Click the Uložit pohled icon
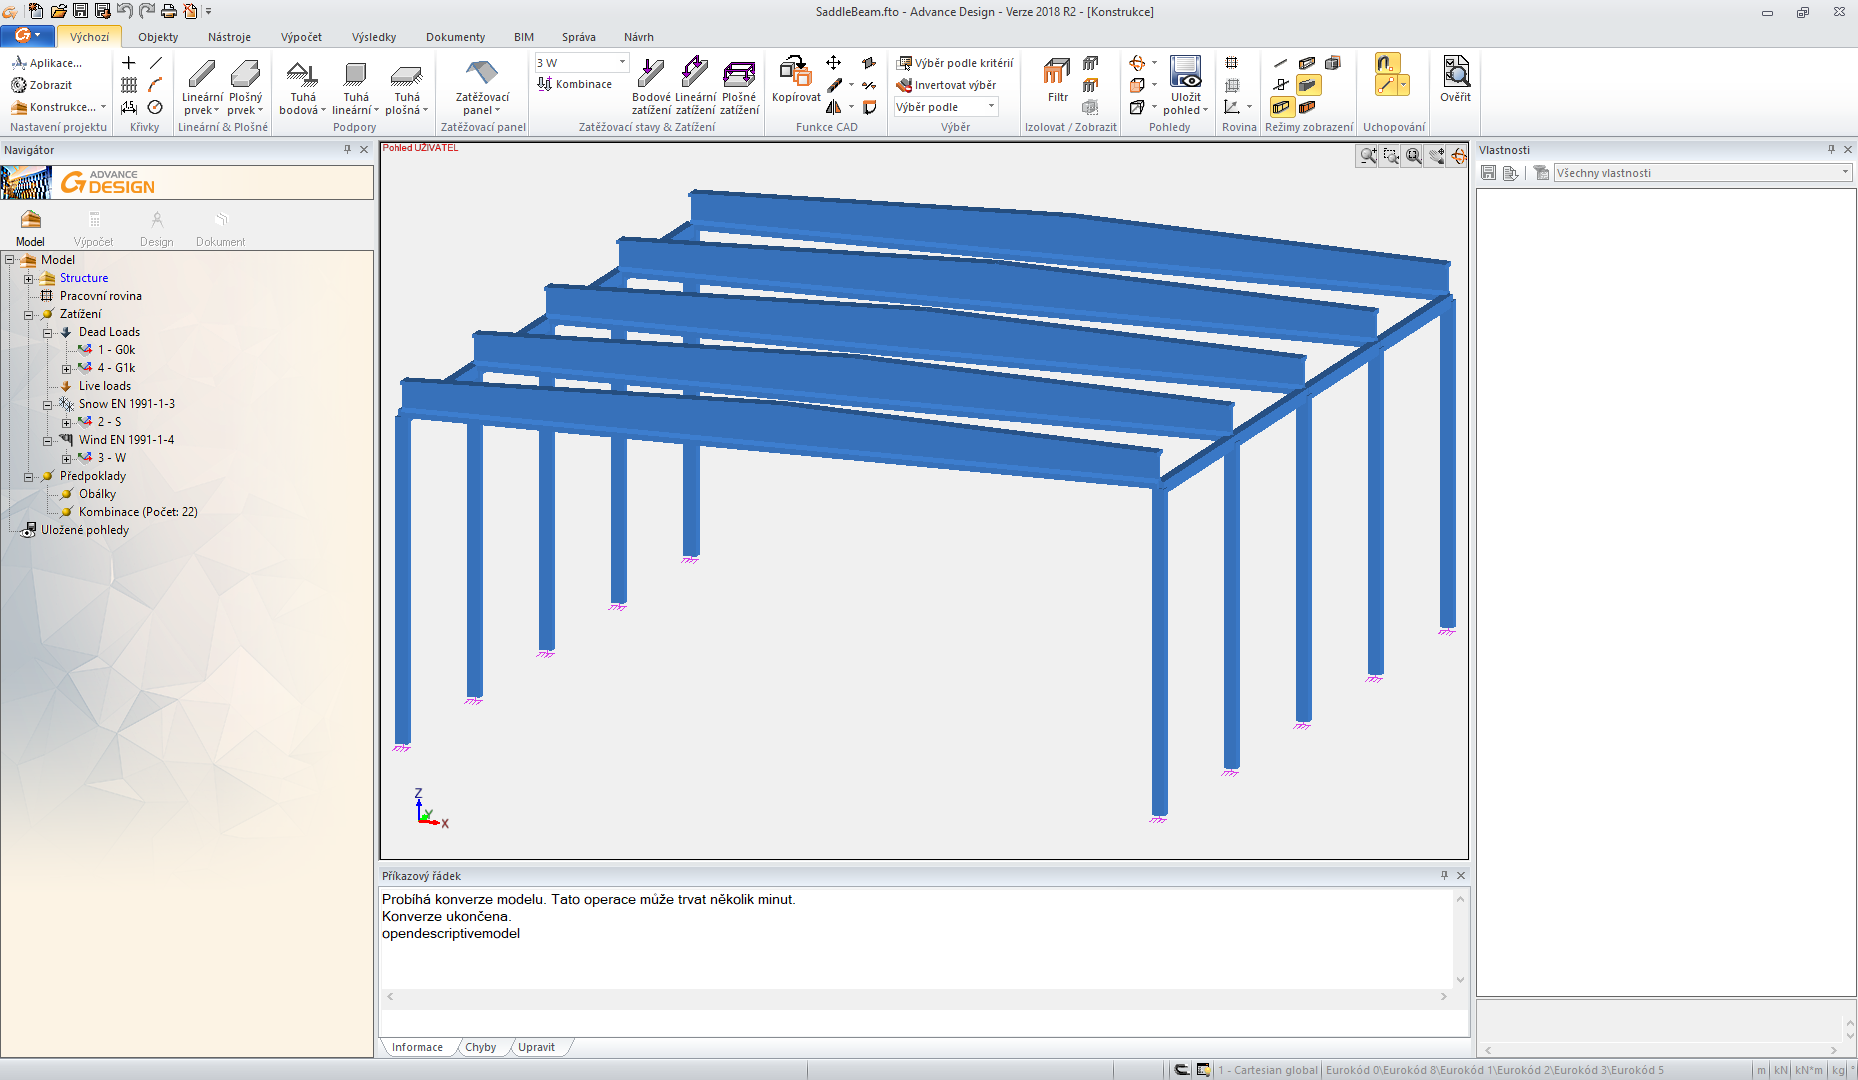1858x1080 pixels. (x=1185, y=73)
